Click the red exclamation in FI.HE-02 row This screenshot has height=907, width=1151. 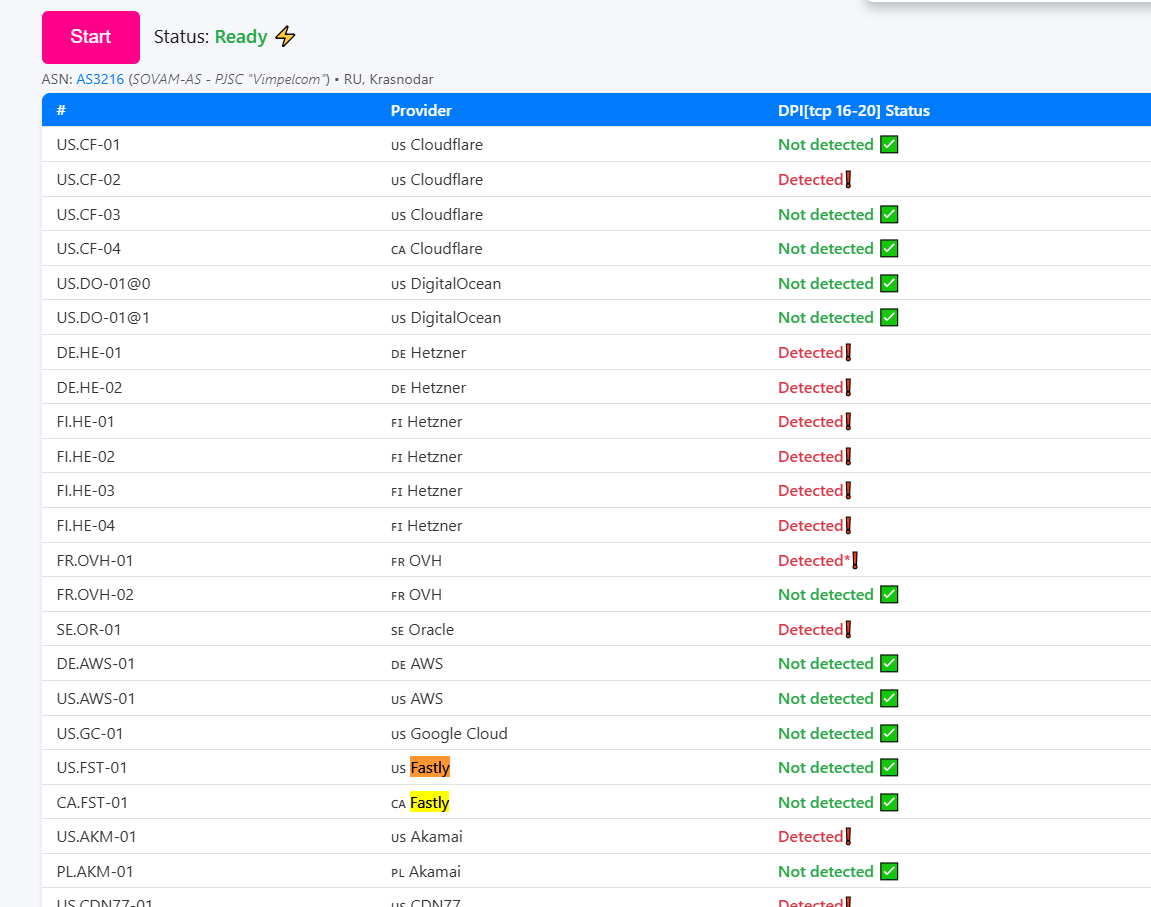click(848, 456)
